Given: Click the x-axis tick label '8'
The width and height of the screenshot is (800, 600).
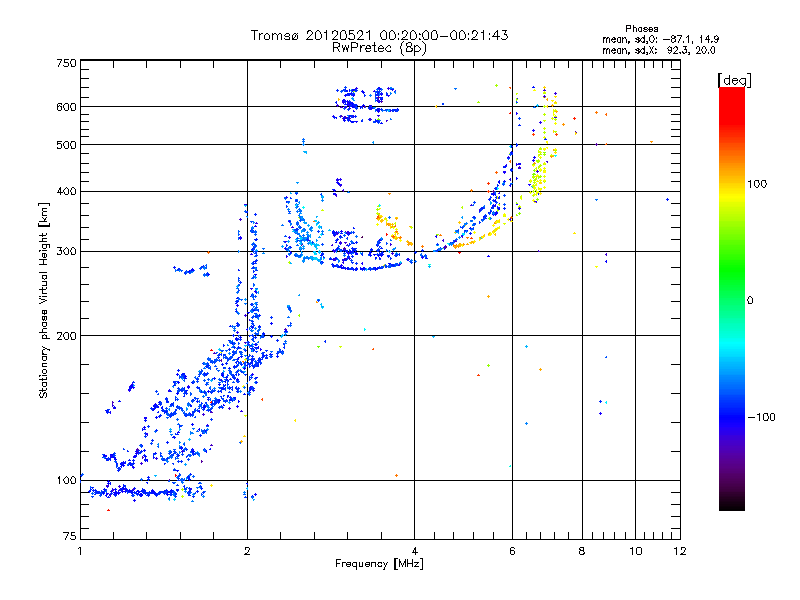Looking at the screenshot, I should point(582,551).
